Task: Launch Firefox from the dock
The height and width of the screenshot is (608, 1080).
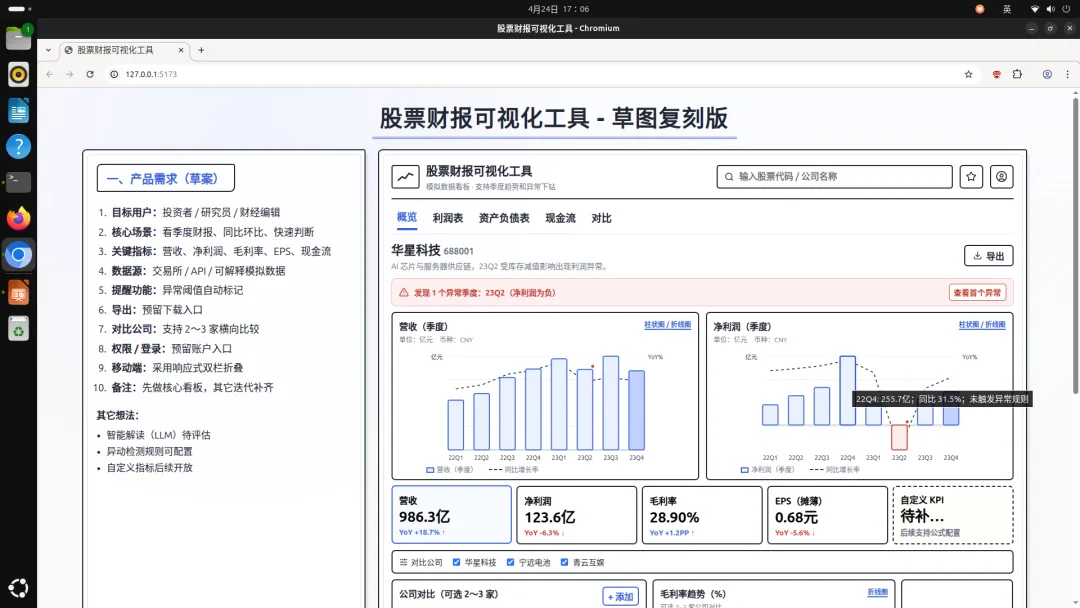Action: (19, 218)
